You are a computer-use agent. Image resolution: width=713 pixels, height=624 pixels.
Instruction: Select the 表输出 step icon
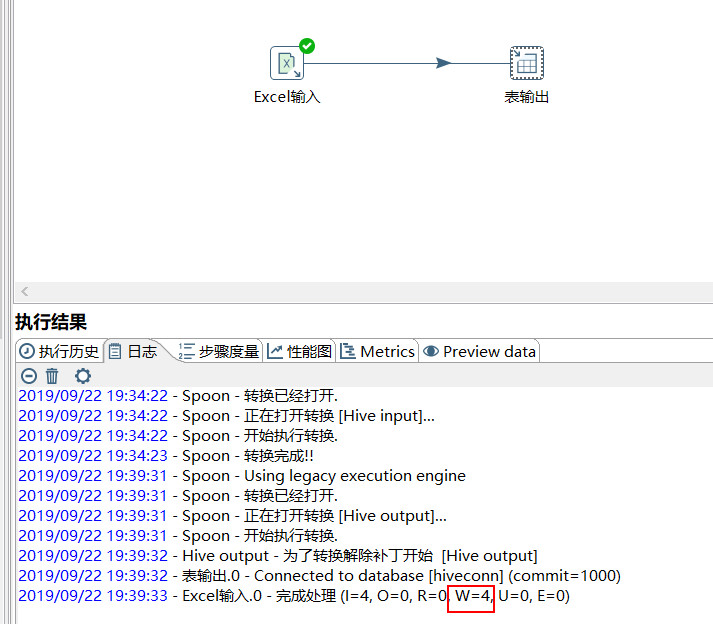pyautogui.click(x=527, y=63)
